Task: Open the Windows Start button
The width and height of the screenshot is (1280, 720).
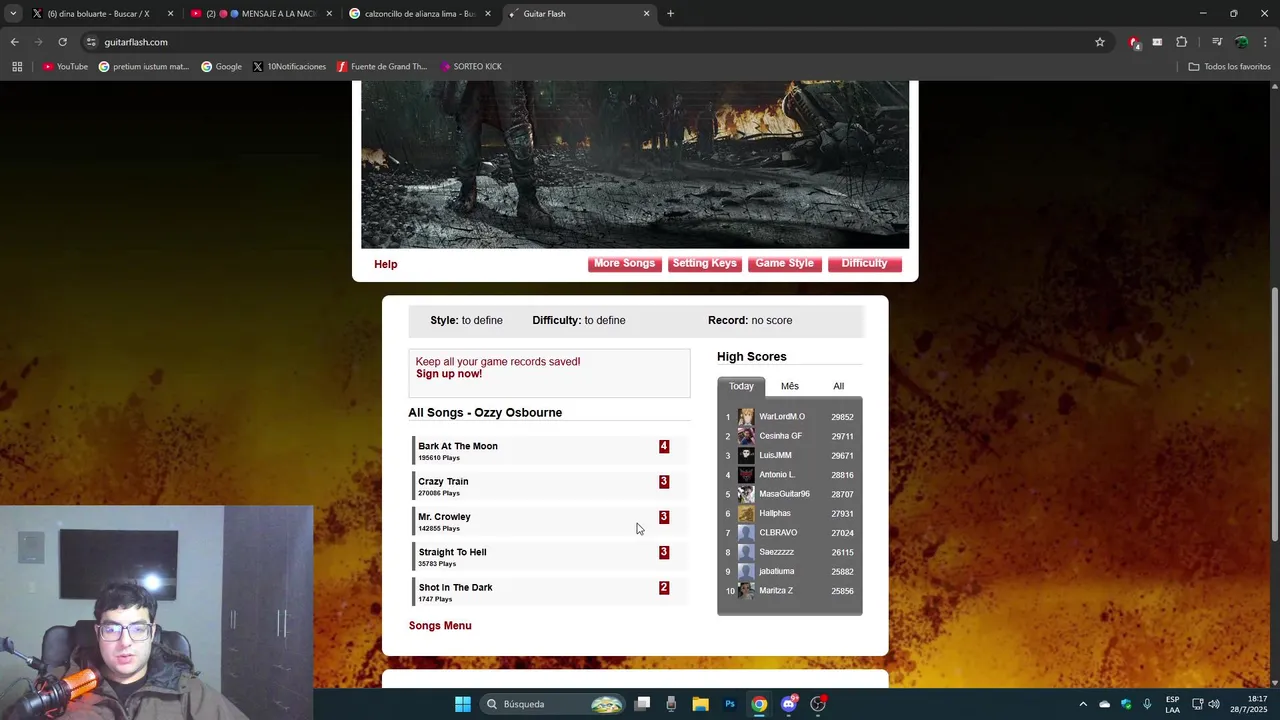Action: pos(463,704)
